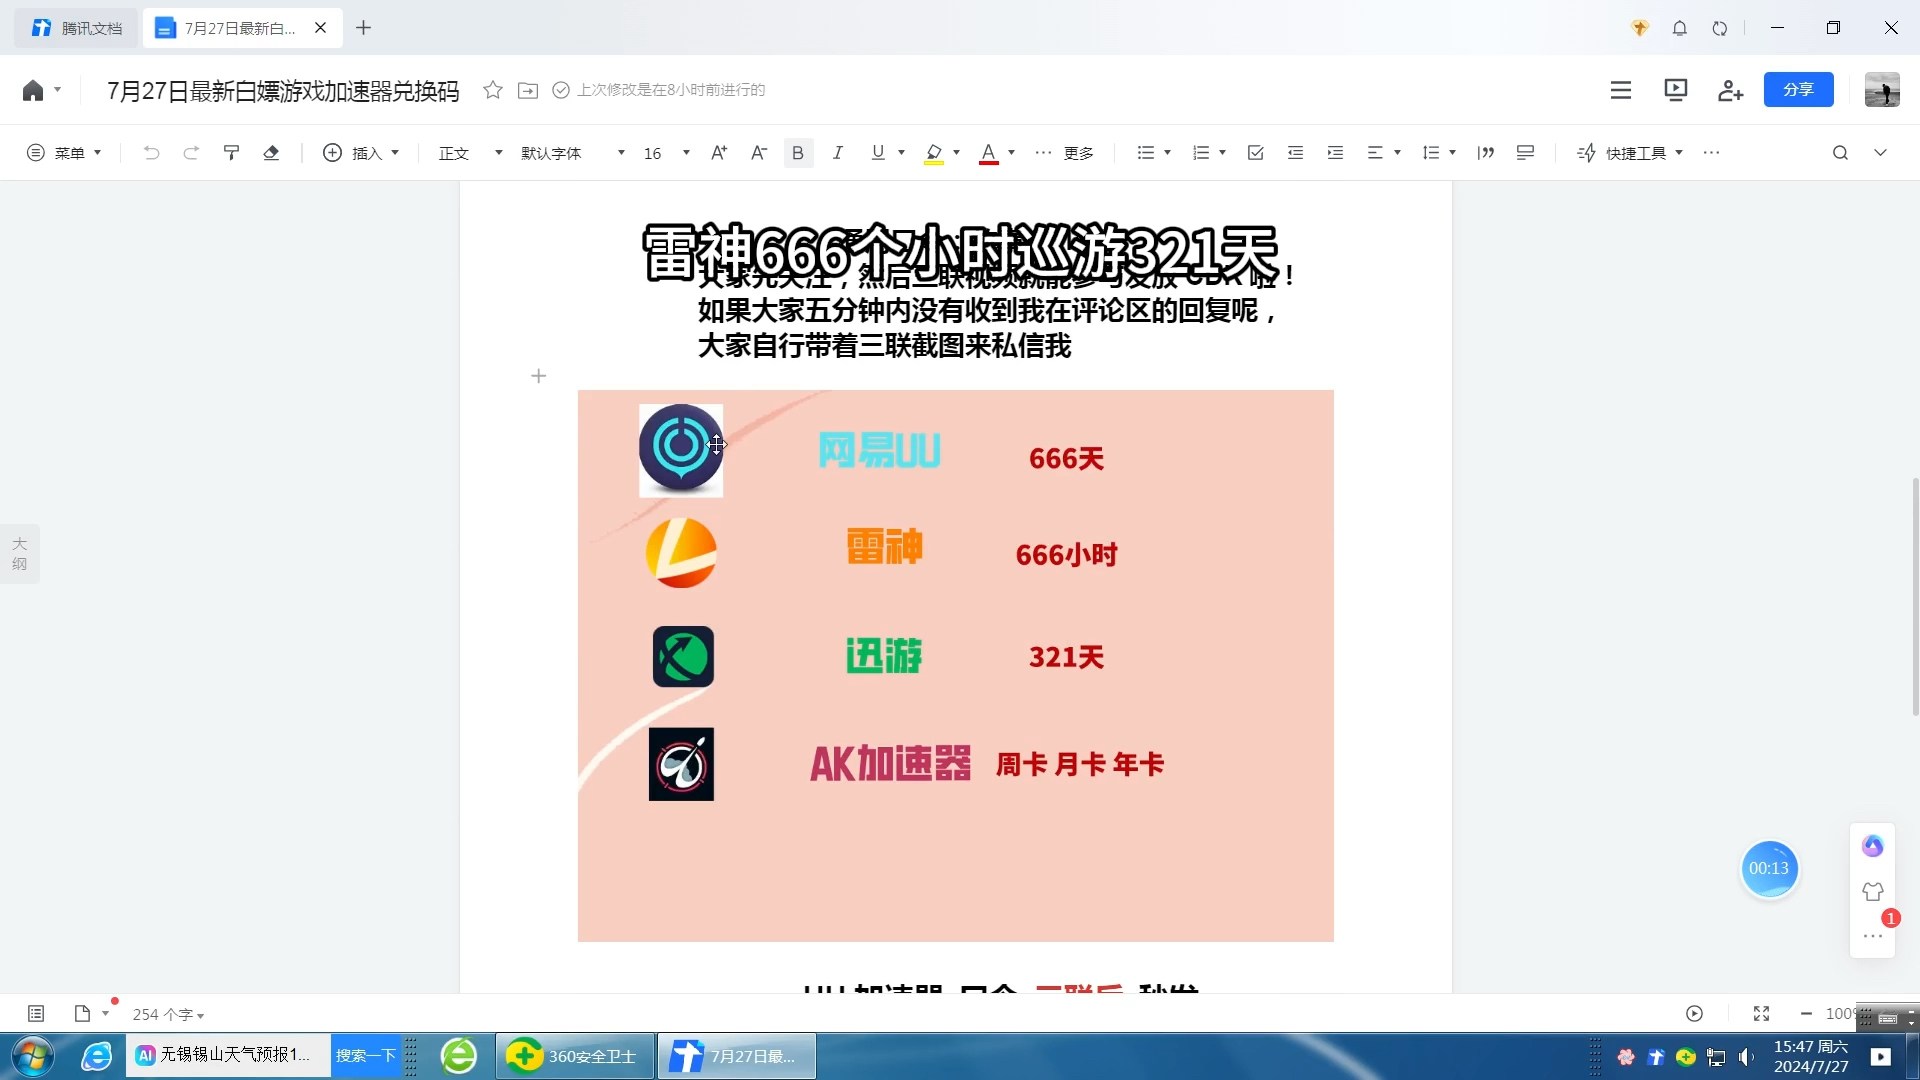The height and width of the screenshot is (1080, 1920).
Task: Toggle bulleted list
Action: click(1146, 153)
